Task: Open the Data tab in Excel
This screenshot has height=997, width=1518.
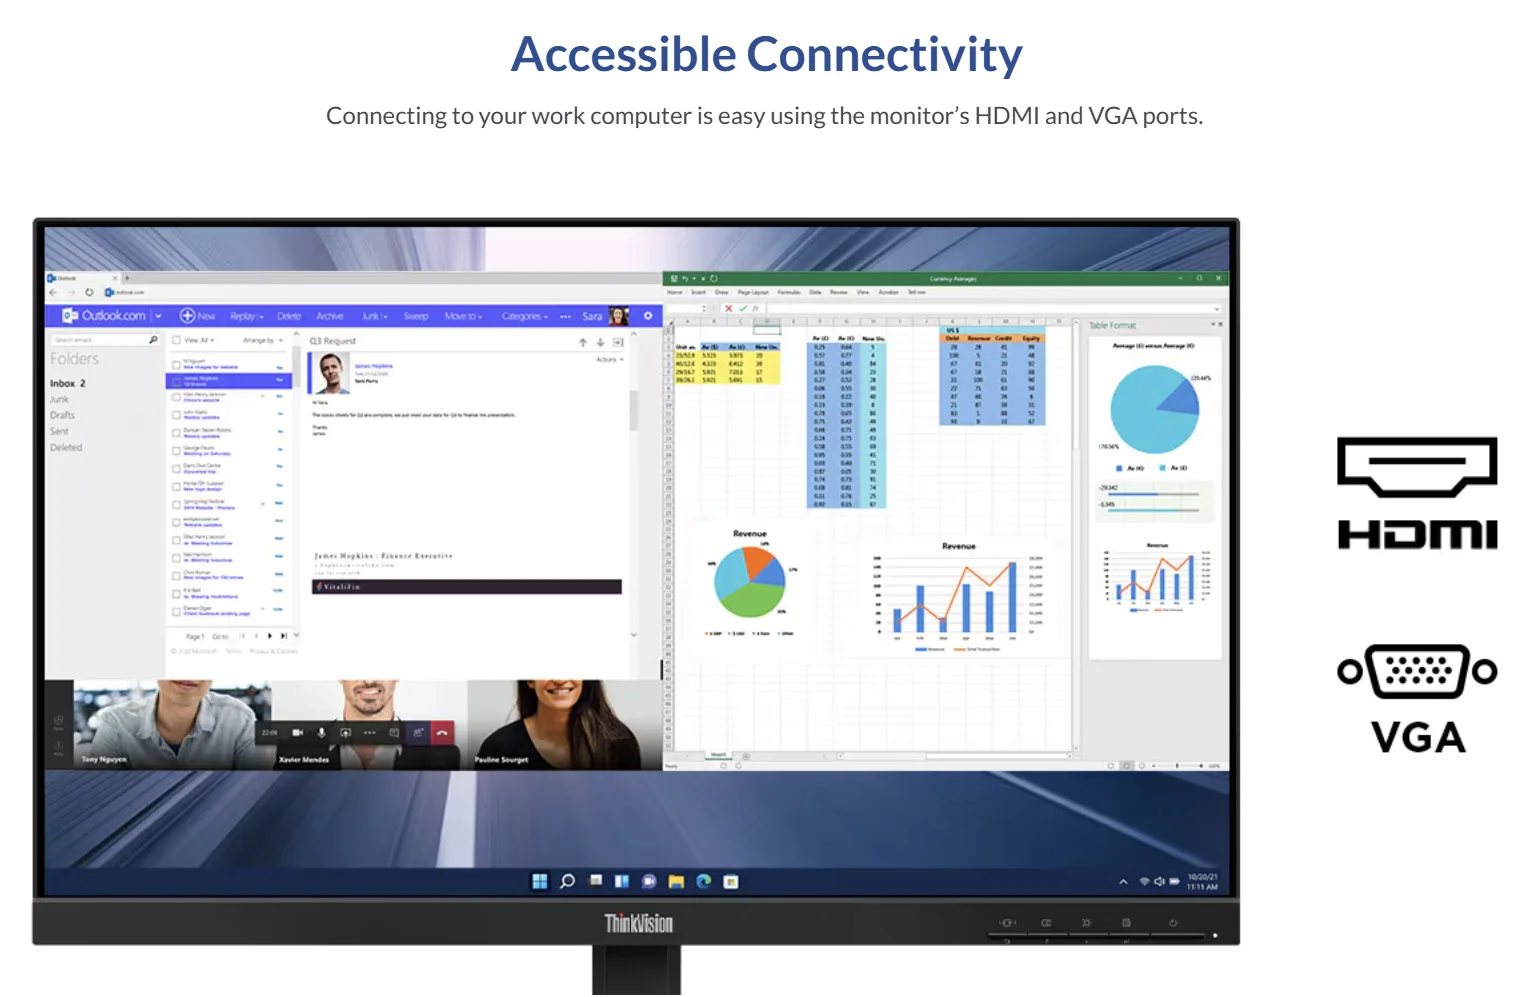Action: (x=815, y=292)
